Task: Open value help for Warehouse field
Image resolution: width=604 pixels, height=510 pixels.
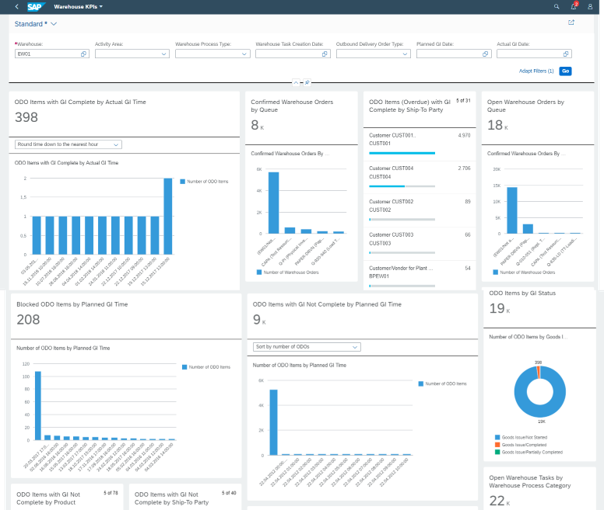Action: (x=84, y=54)
